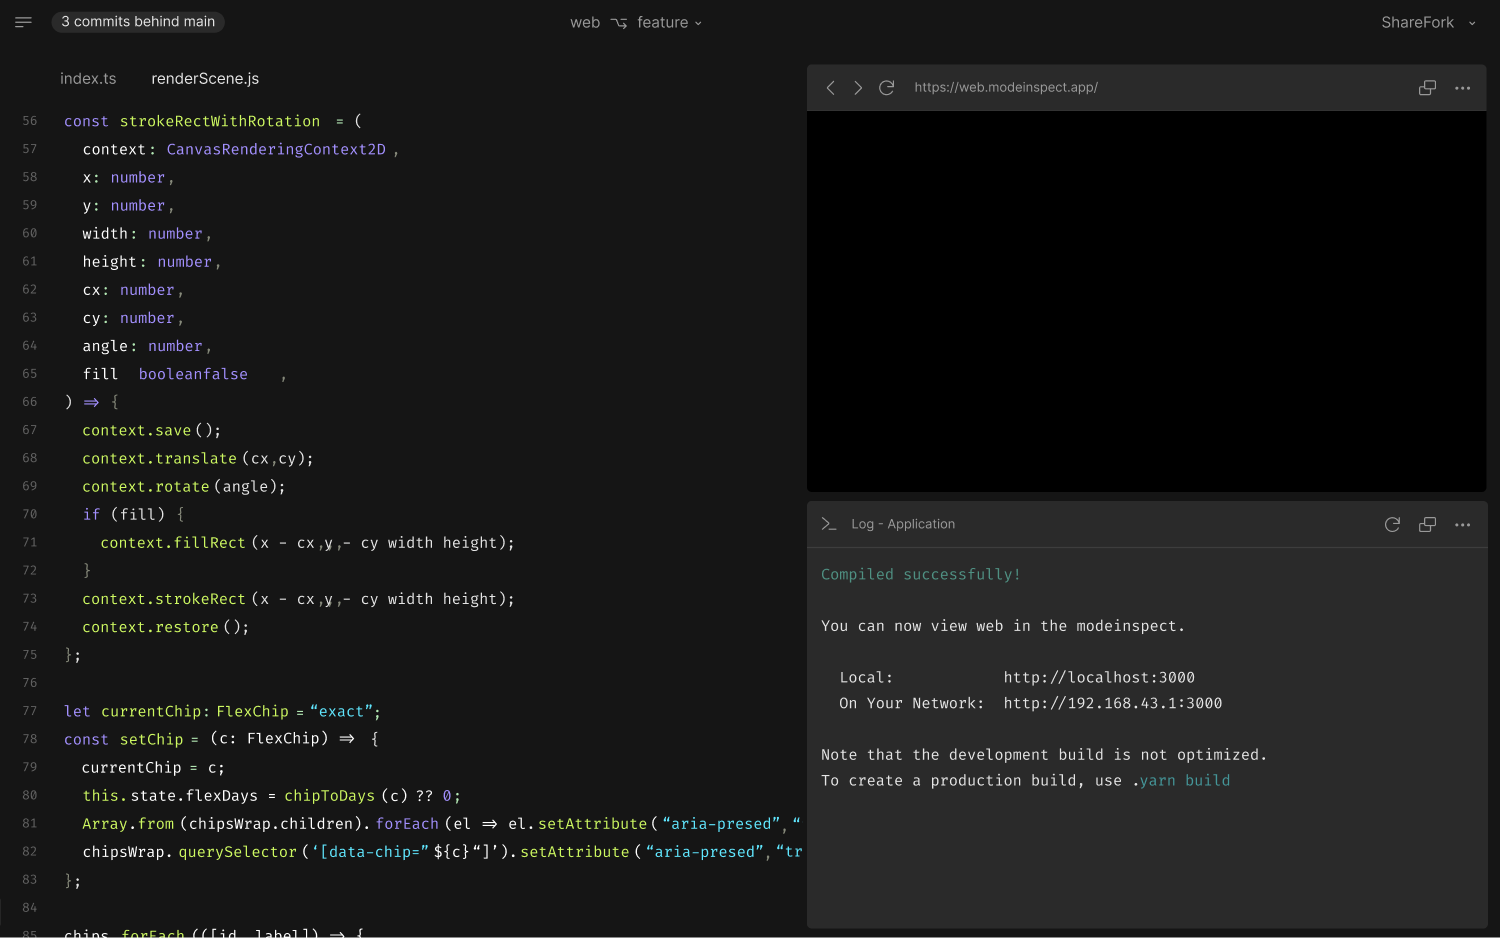Click the browser forward navigation arrow

858,87
